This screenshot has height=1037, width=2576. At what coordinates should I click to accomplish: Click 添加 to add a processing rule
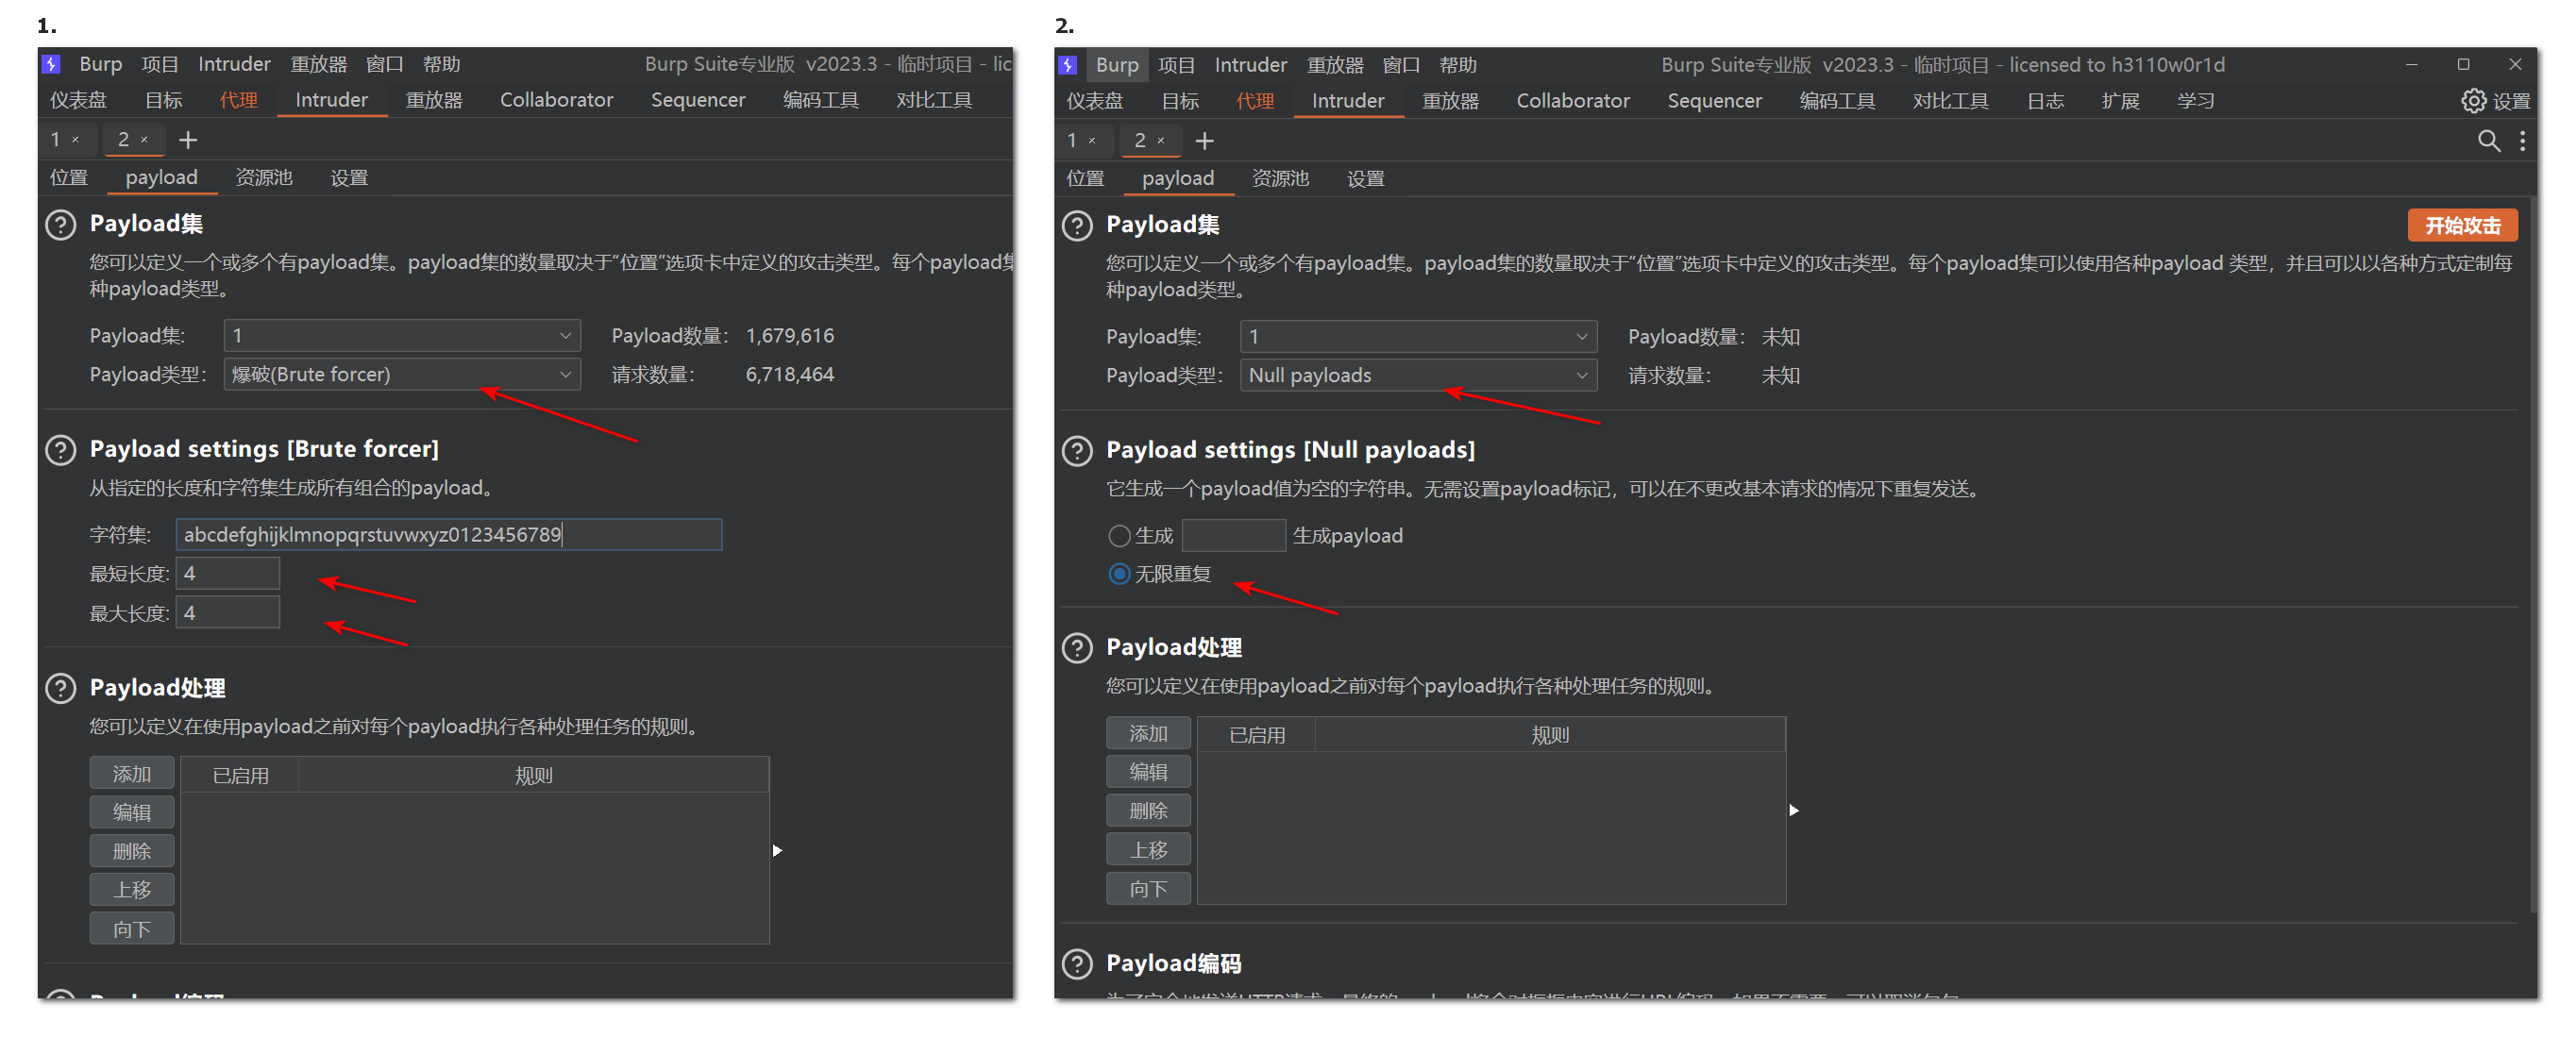(1148, 732)
